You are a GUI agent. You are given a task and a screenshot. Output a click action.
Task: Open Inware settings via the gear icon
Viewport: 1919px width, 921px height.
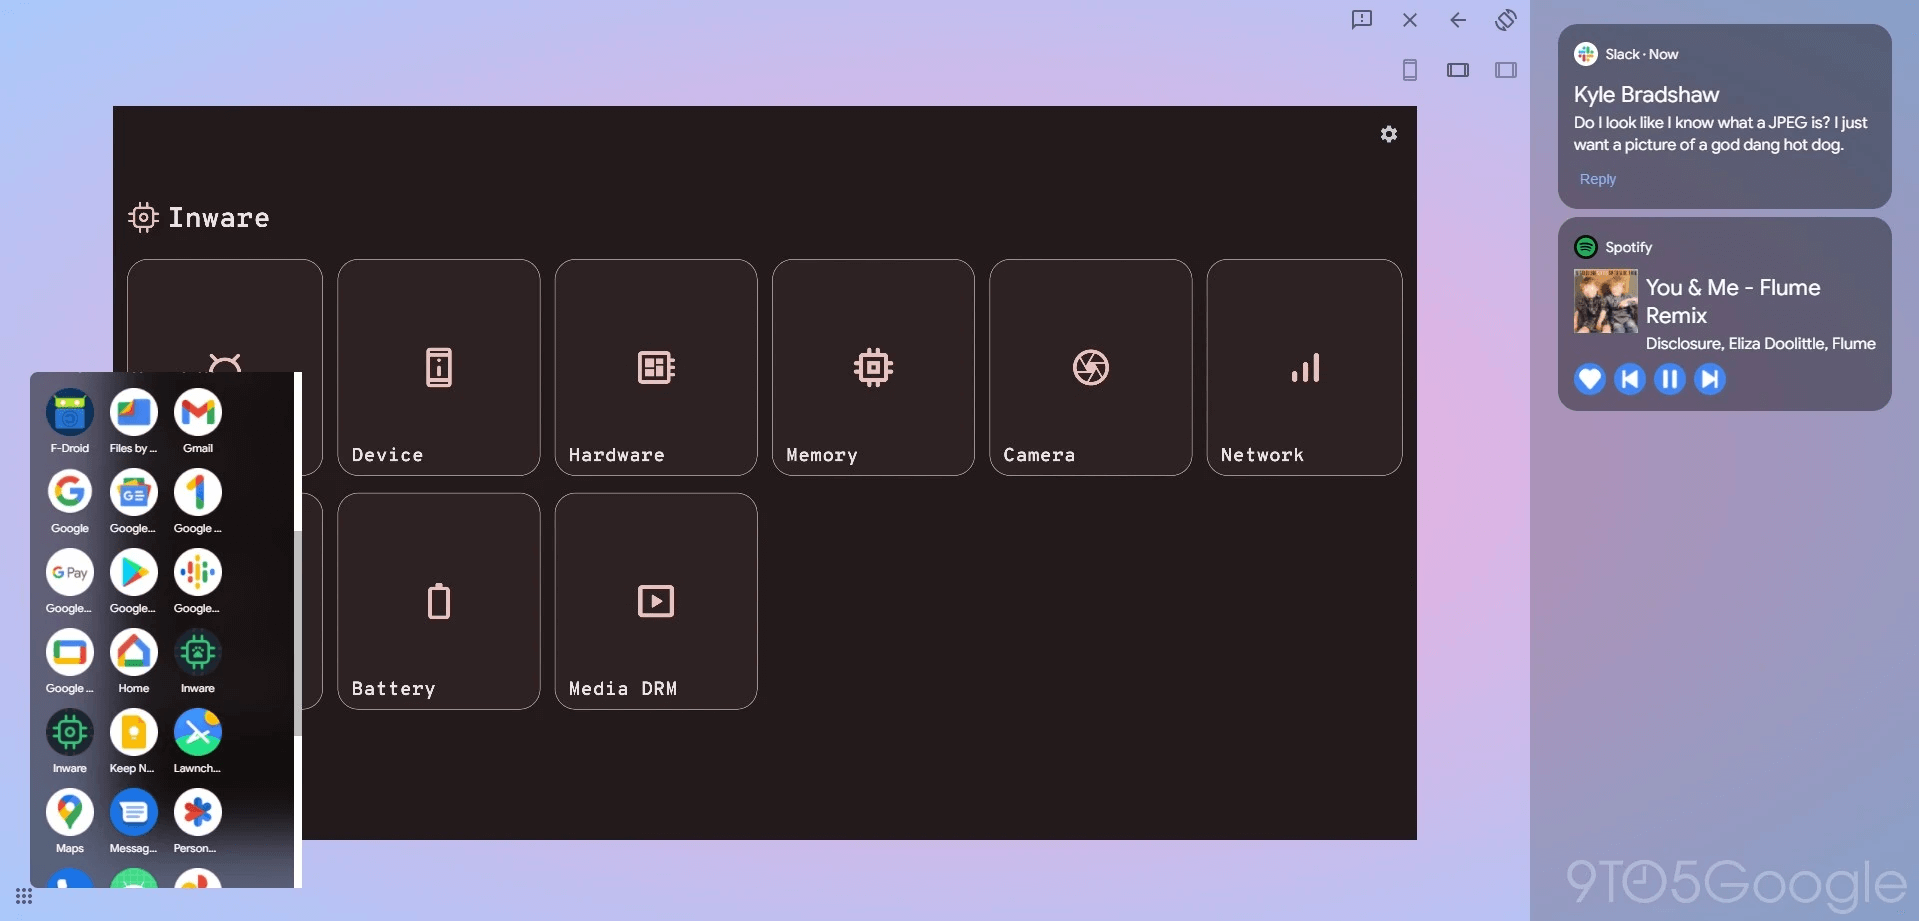1388,133
